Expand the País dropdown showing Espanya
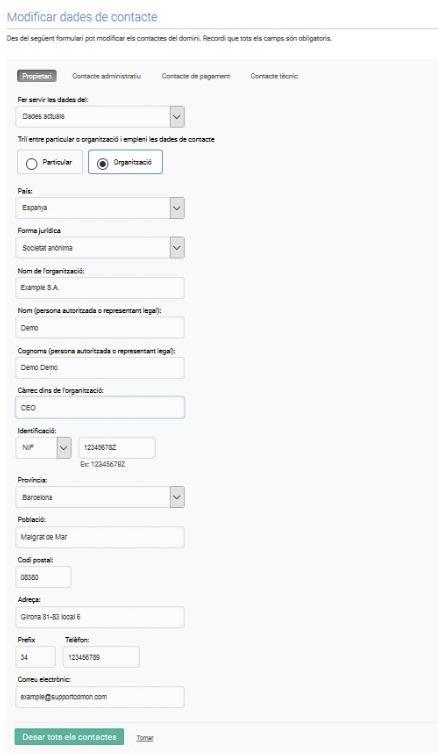The height and width of the screenshot is (755, 438). click(100, 208)
